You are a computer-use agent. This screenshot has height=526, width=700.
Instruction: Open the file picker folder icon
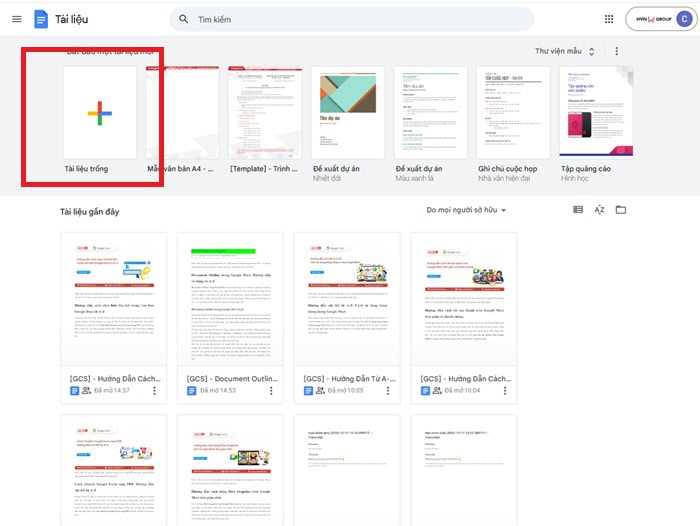(621, 209)
